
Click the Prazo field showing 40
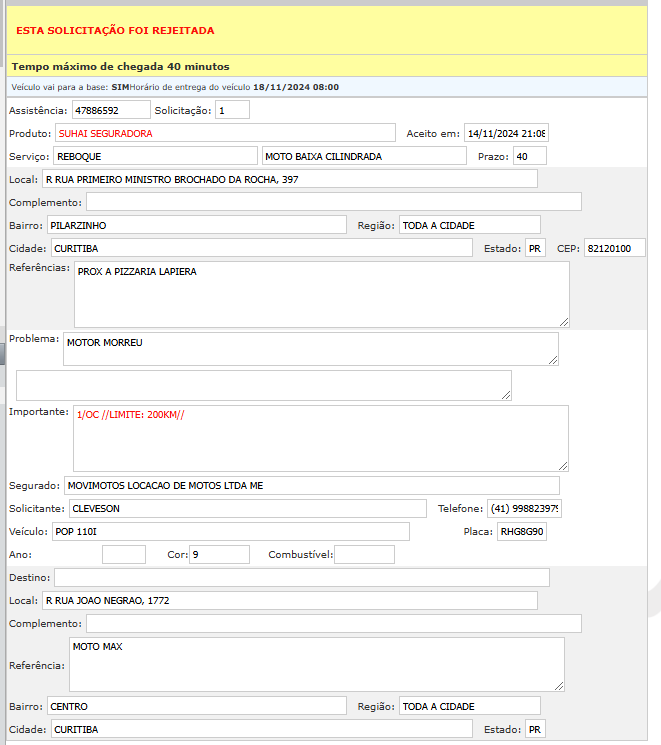point(529,156)
